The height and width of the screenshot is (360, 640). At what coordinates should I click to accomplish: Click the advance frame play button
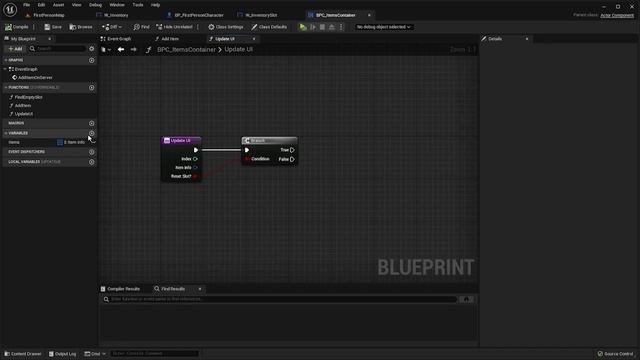pyautogui.click(x=313, y=27)
